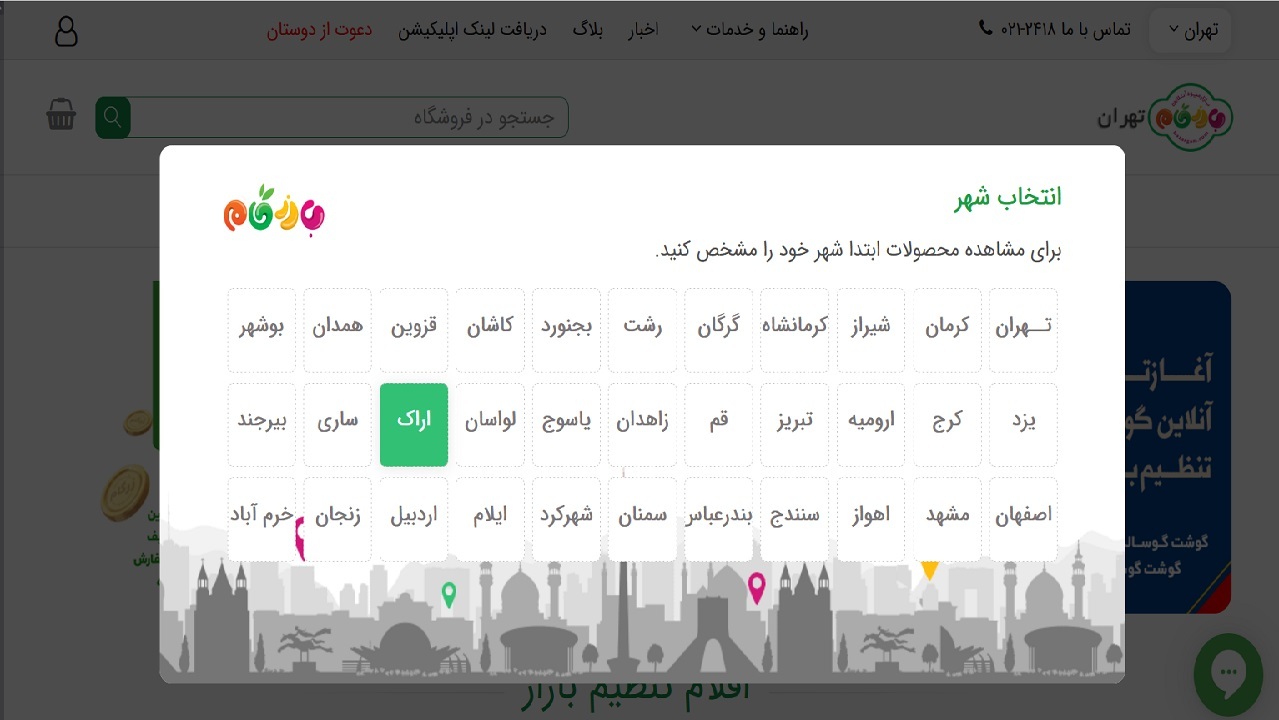The width and height of the screenshot is (1279, 720).
Task: Select city زنجان
Action: click(338, 519)
